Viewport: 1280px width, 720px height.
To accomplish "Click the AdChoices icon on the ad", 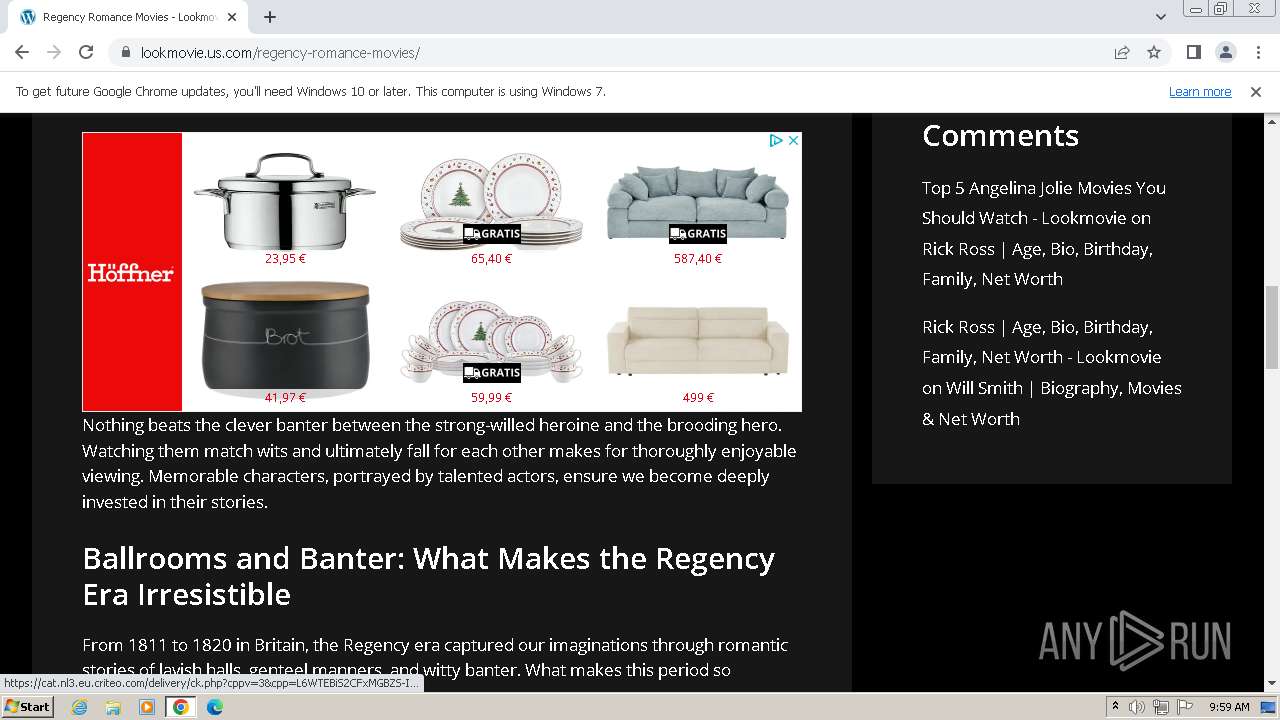I will pos(775,141).
